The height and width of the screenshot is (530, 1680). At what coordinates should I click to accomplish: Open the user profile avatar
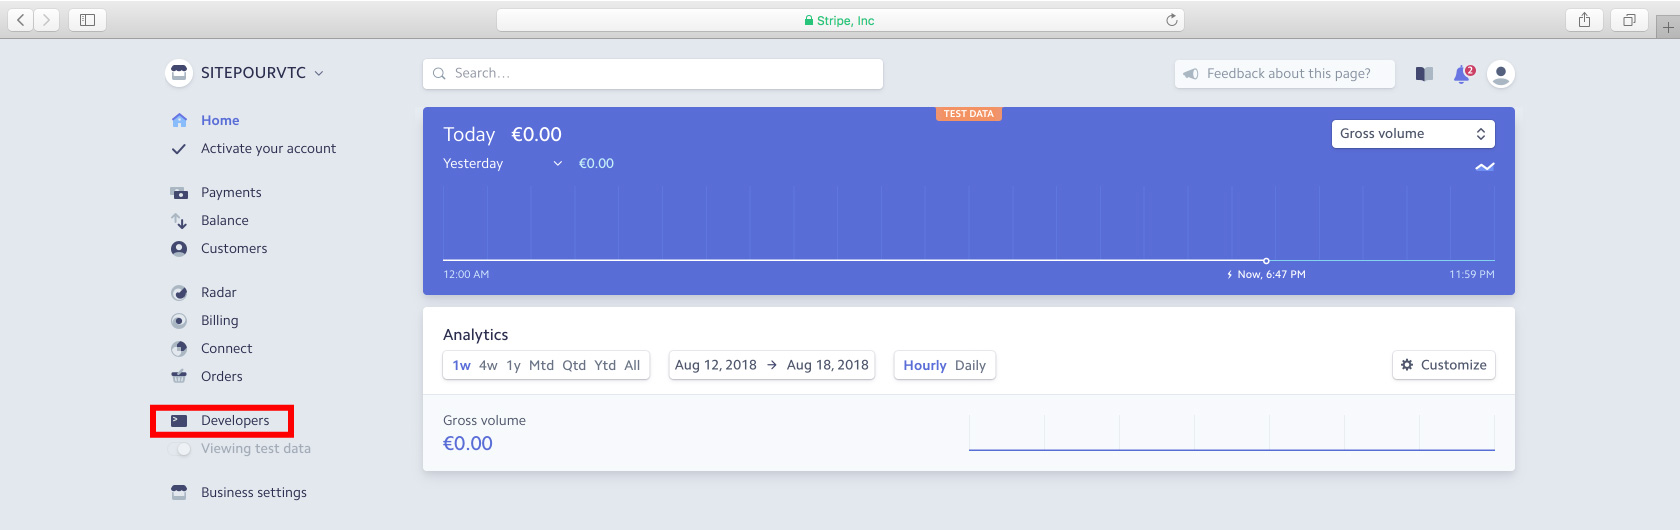(1501, 74)
